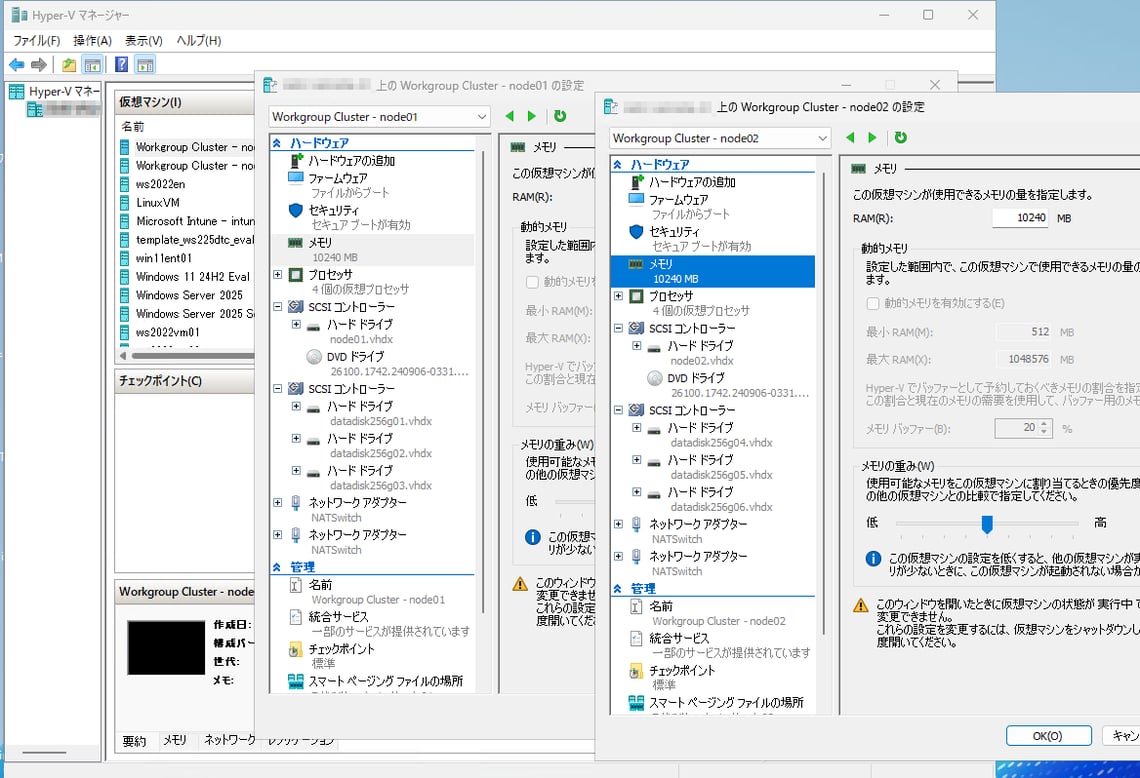This screenshot has width=1140, height=778.
Task: Select ws2022vm01 in virtual machines list
Action: [167, 332]
